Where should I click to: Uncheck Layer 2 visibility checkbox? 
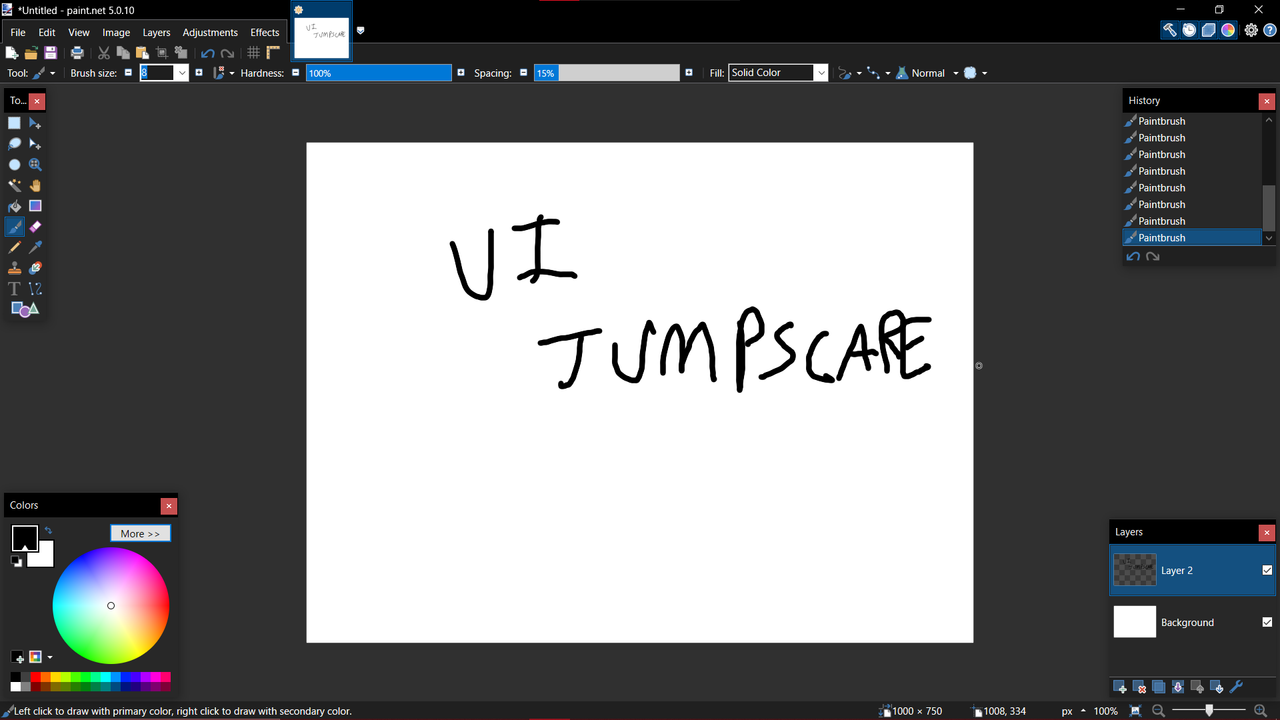1269,570
